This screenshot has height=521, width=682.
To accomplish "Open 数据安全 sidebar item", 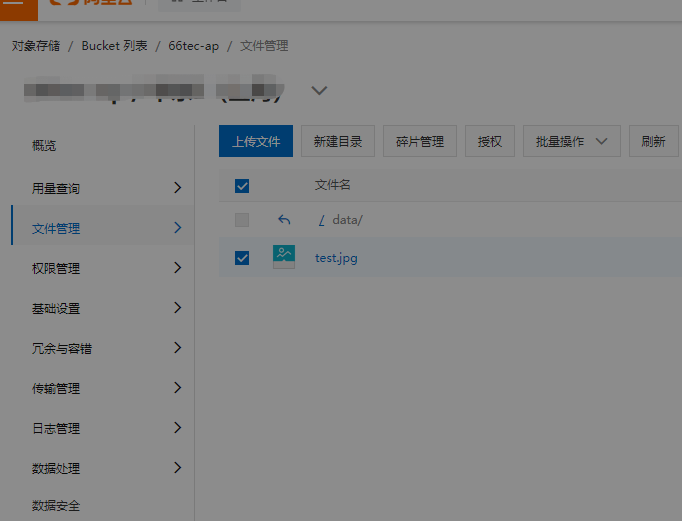I will [56, 505].
